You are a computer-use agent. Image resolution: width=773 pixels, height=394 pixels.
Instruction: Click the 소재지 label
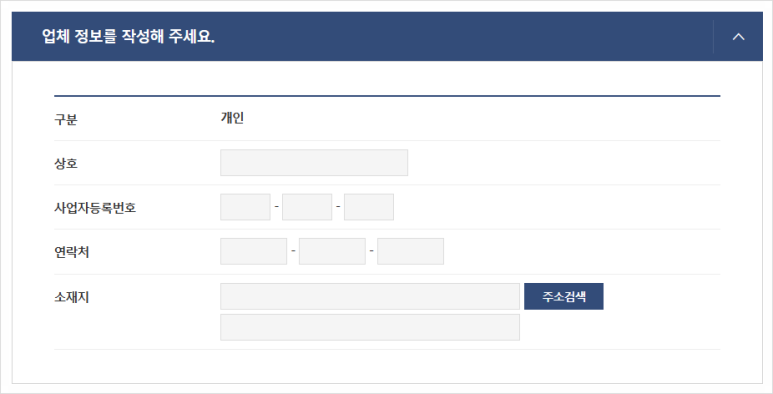[x=71, y=297]
